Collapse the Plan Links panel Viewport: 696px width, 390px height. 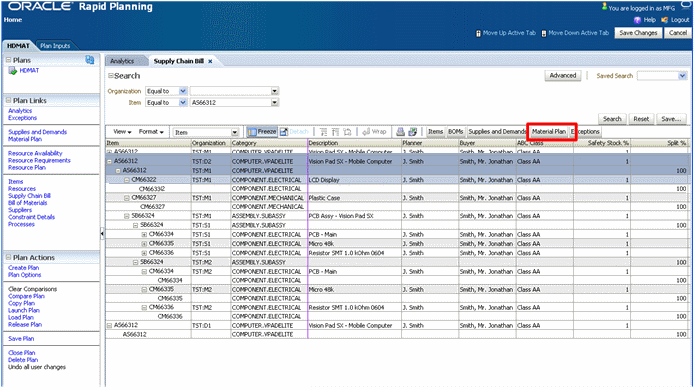pos(8,100)
